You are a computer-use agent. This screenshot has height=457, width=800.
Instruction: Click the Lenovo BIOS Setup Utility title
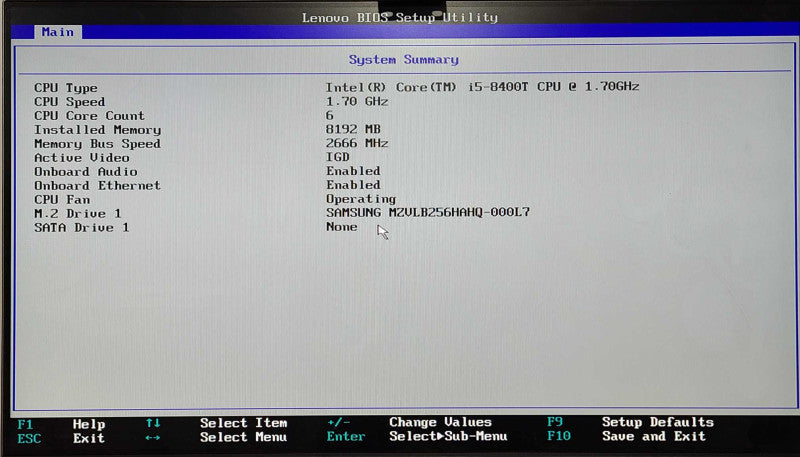399,18
